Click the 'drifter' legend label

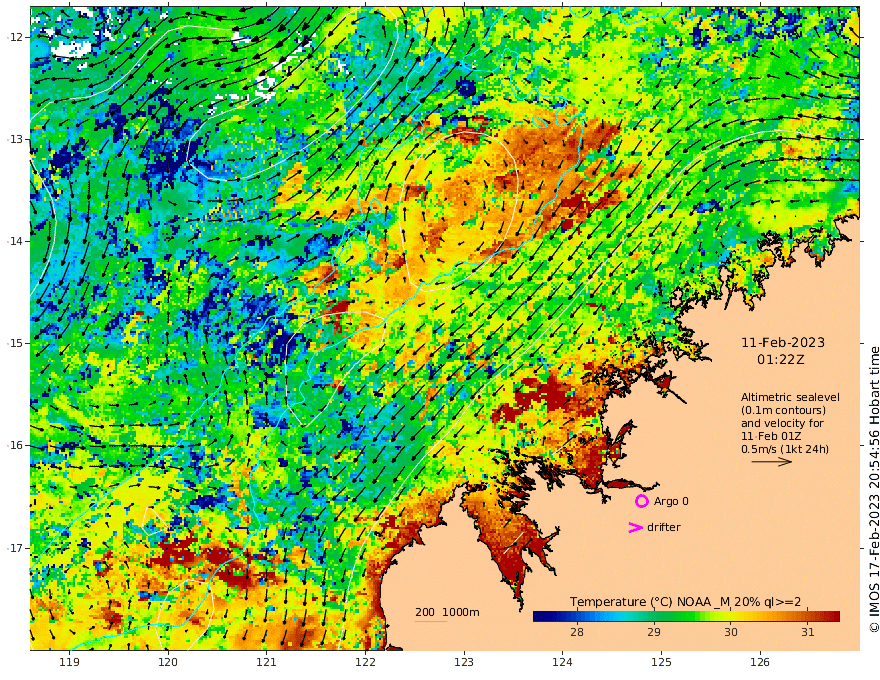[663, 527]
